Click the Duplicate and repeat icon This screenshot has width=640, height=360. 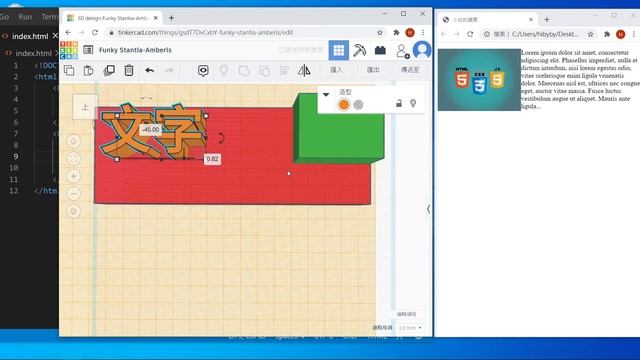[109, 70]
